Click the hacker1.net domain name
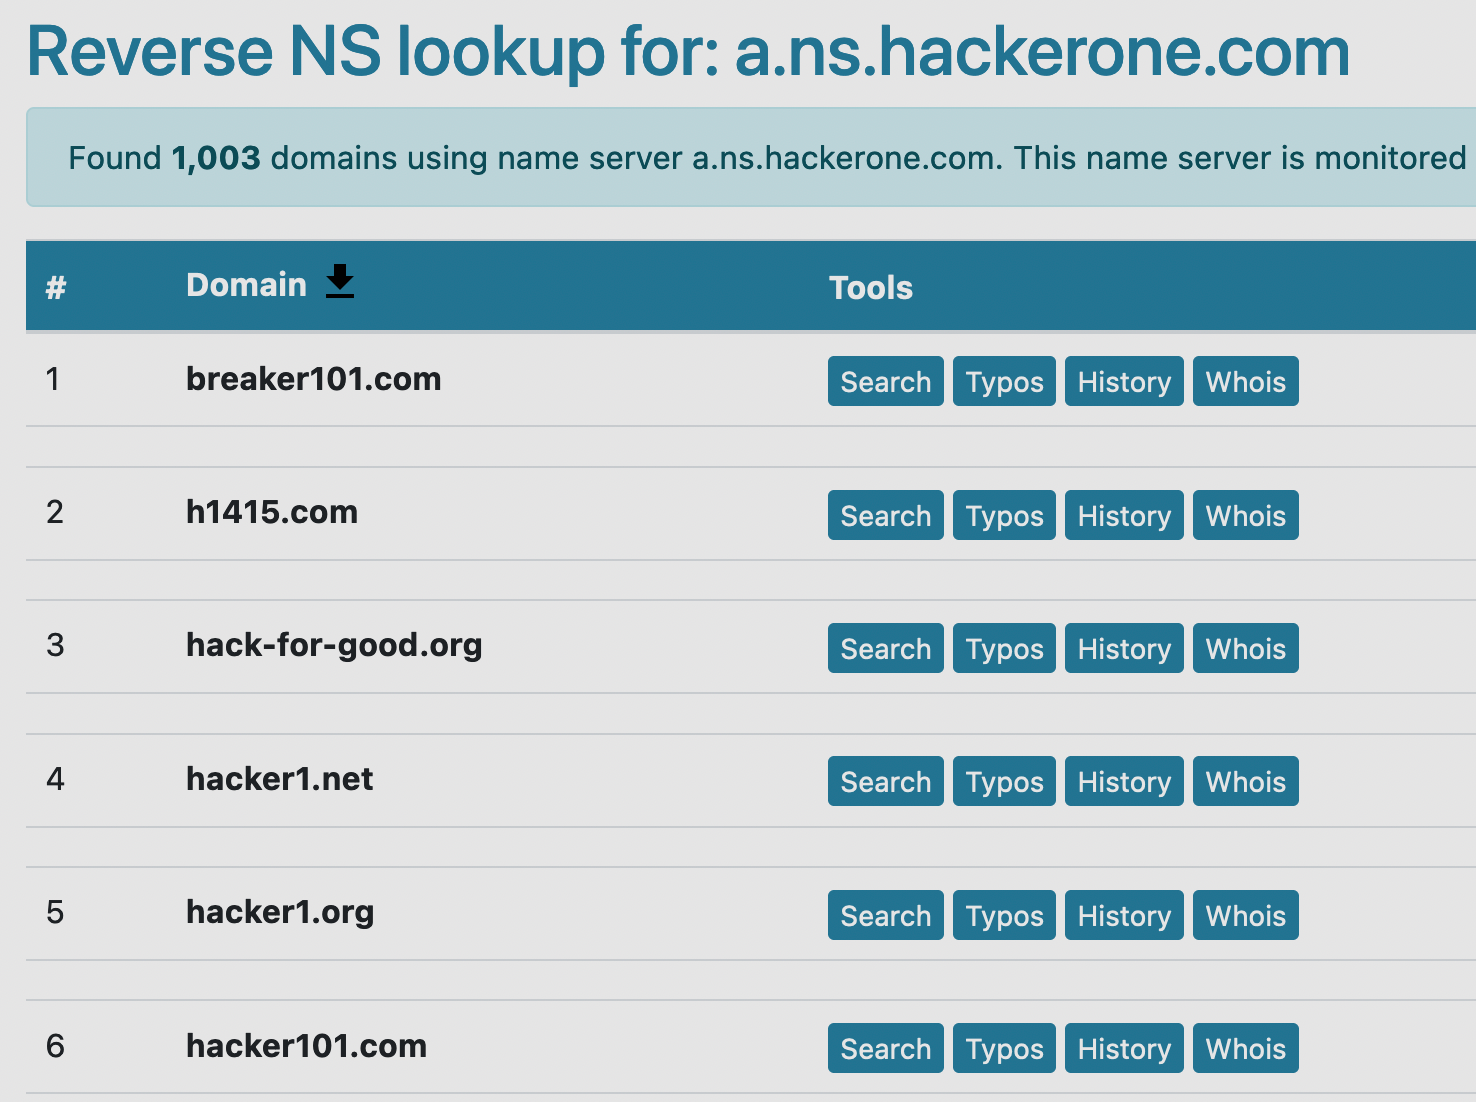This screenshot has height=1102, width=1476. [279, 779]
